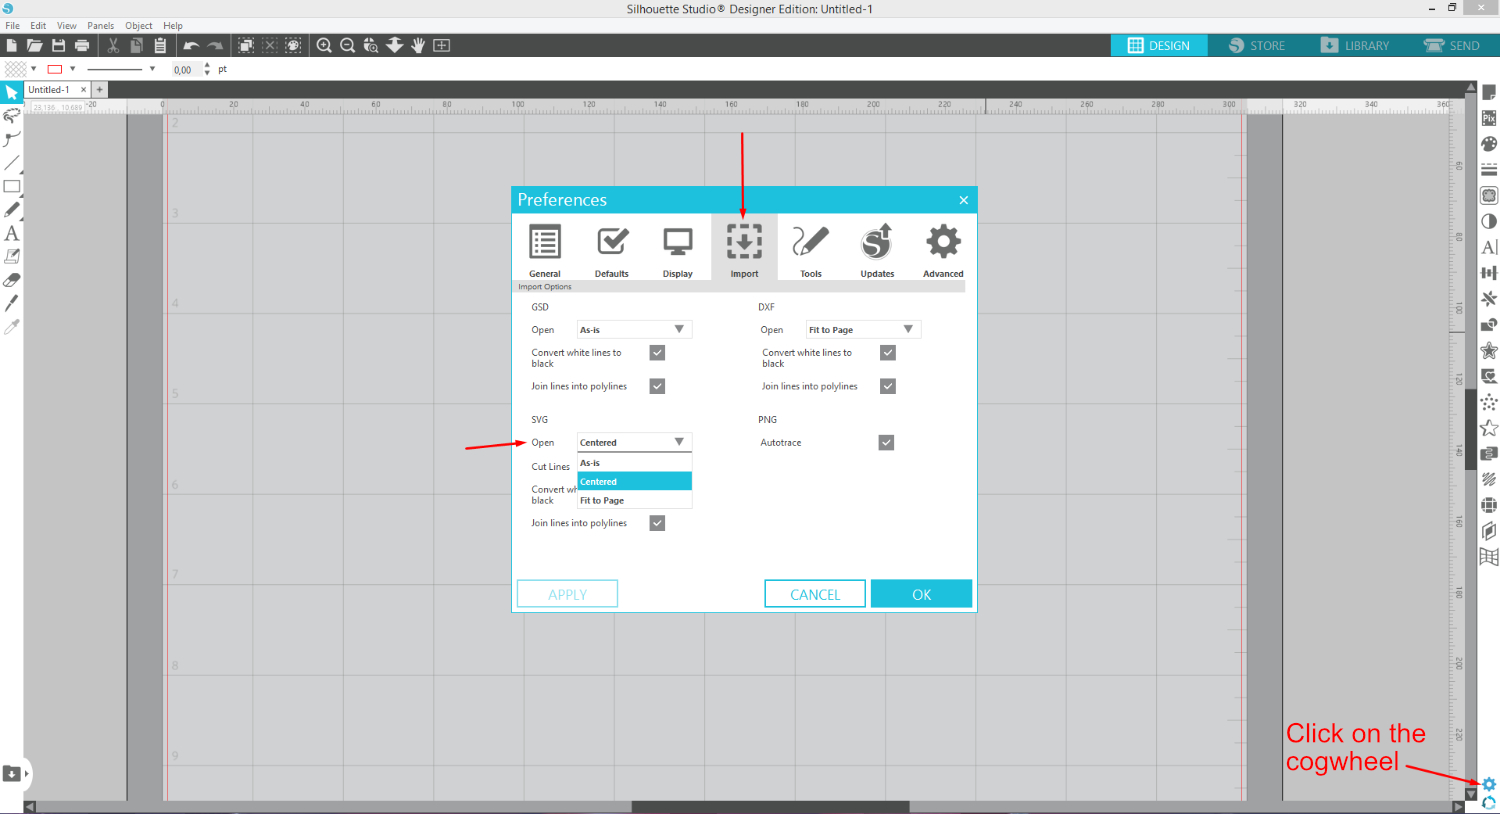Click the line thickness value field
Image resolution: width=1500 pixels, height=814 pixels.
186,69
